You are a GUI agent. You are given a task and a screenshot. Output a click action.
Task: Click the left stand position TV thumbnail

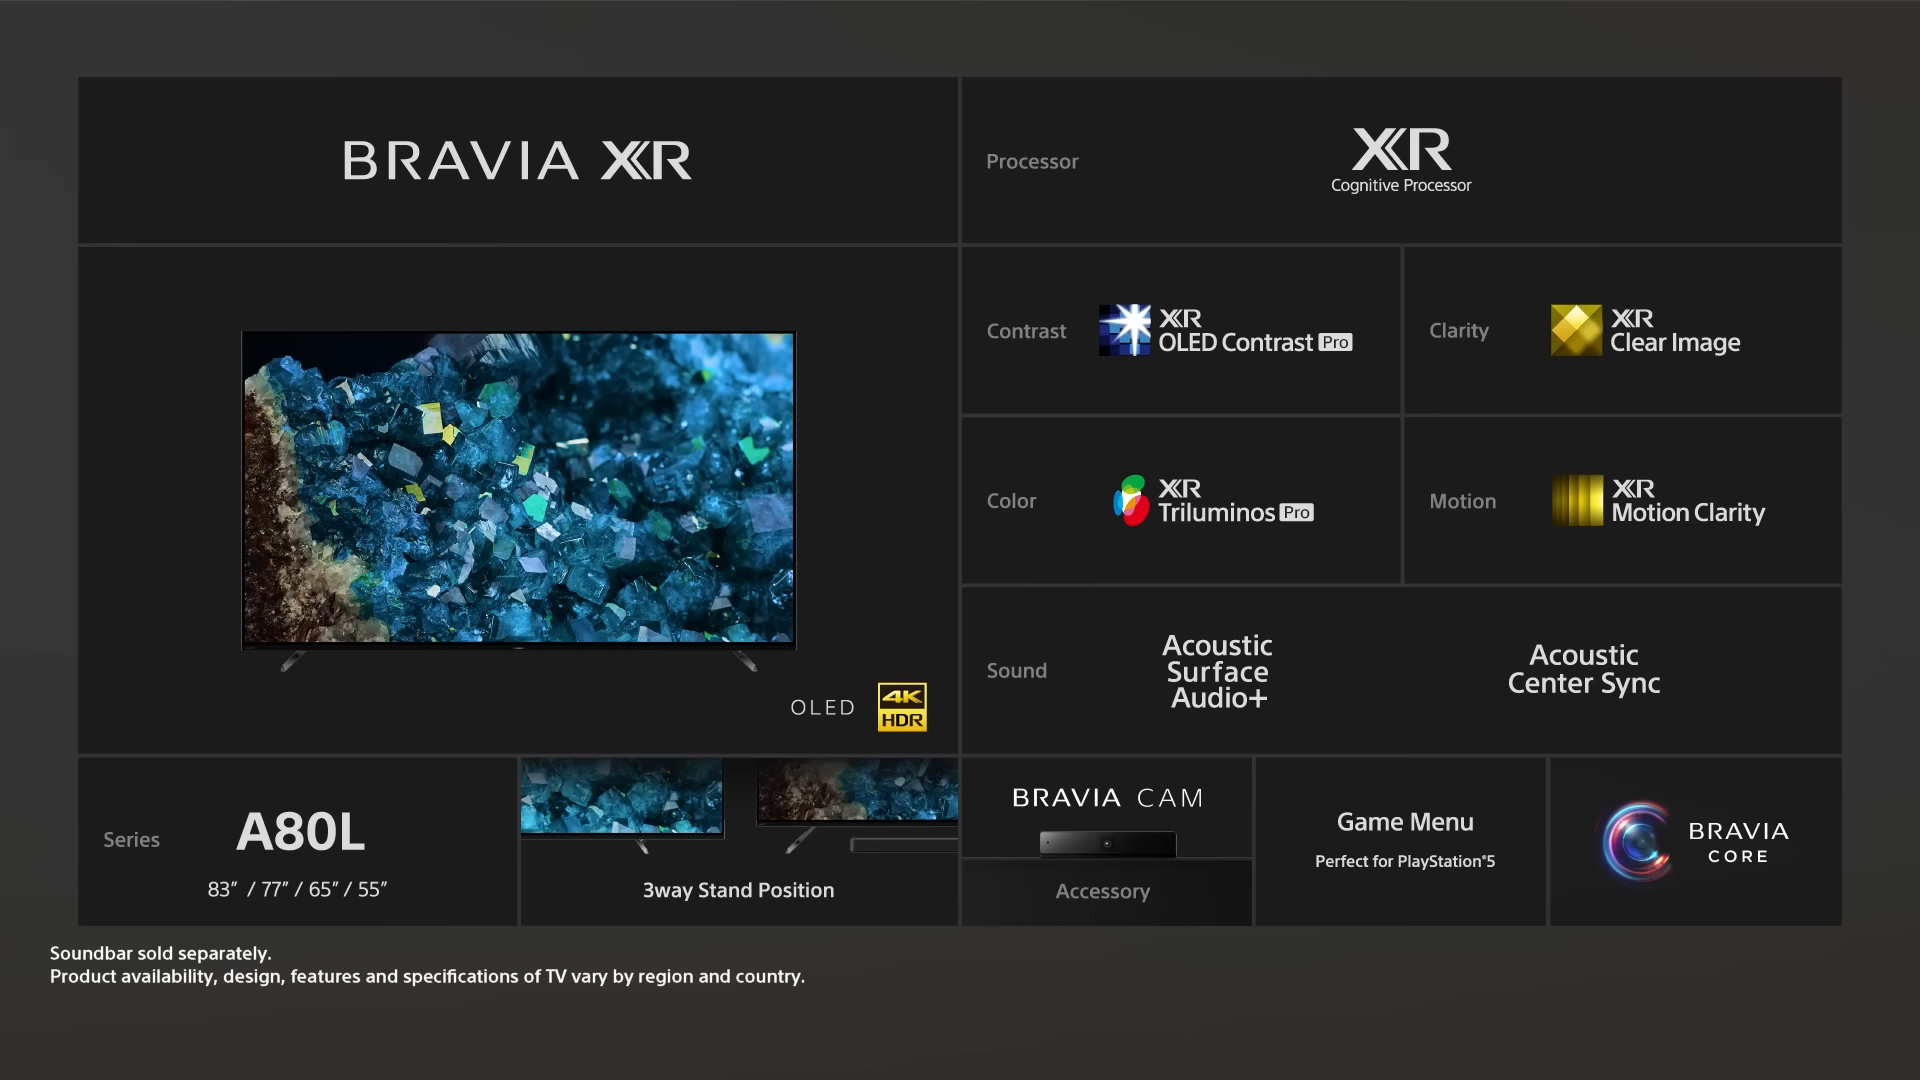[622, 805]
